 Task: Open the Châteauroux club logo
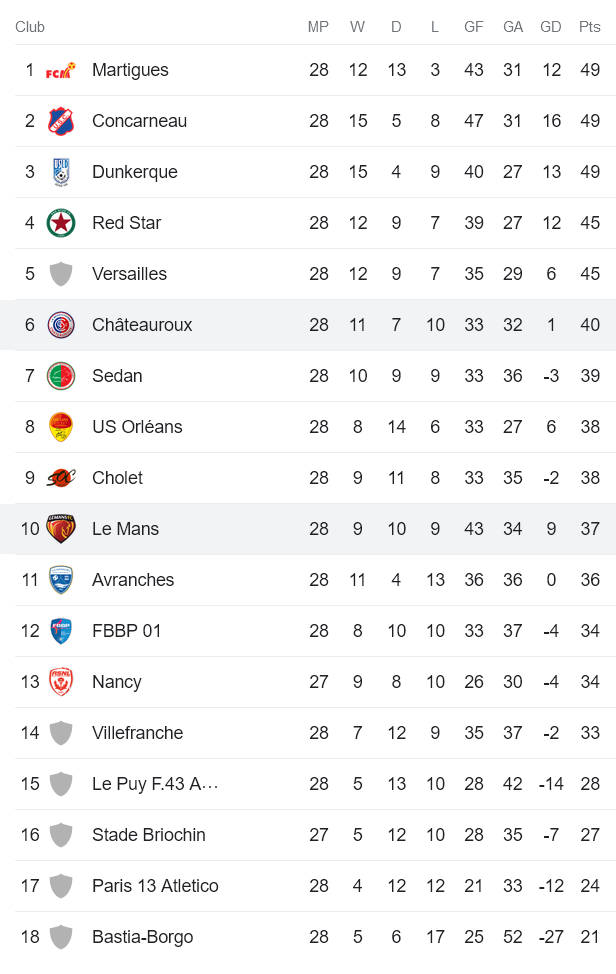61,325
